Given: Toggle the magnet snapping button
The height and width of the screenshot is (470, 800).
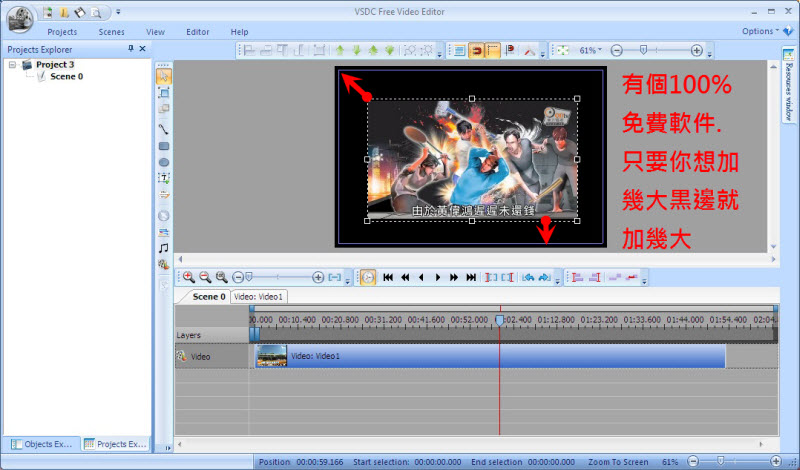Looking at the screenshot, I should [476, 50].
